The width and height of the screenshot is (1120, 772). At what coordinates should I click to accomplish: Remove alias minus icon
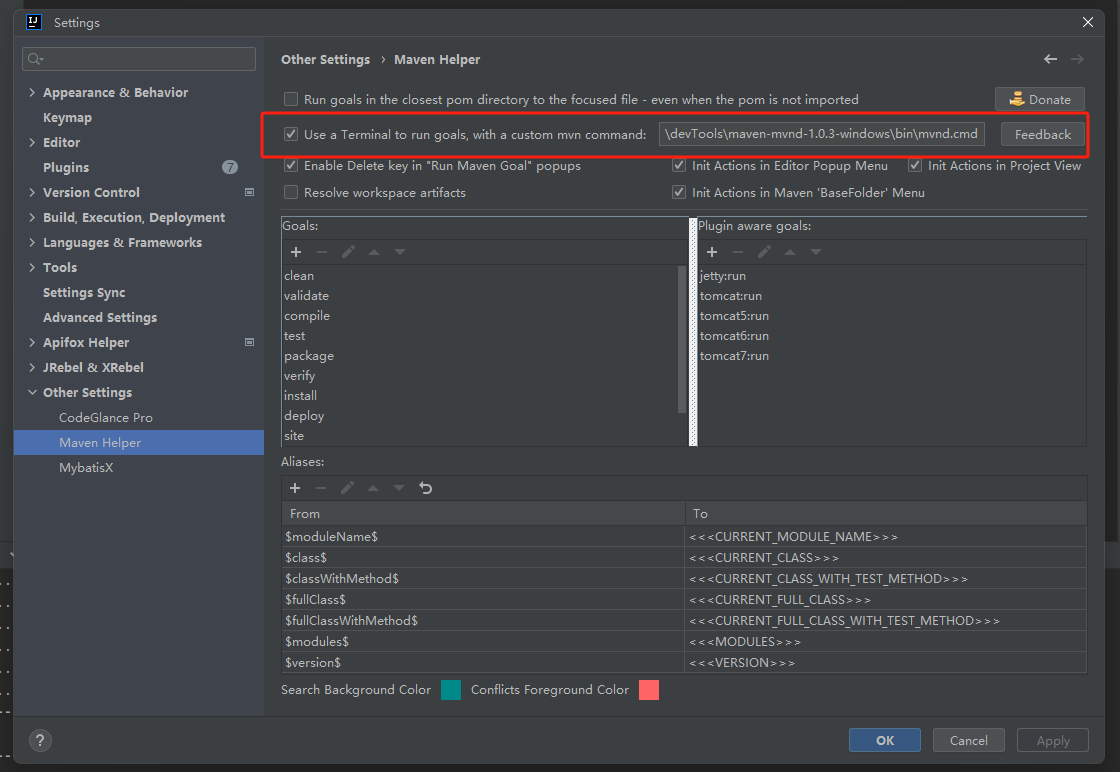point(321,488)
